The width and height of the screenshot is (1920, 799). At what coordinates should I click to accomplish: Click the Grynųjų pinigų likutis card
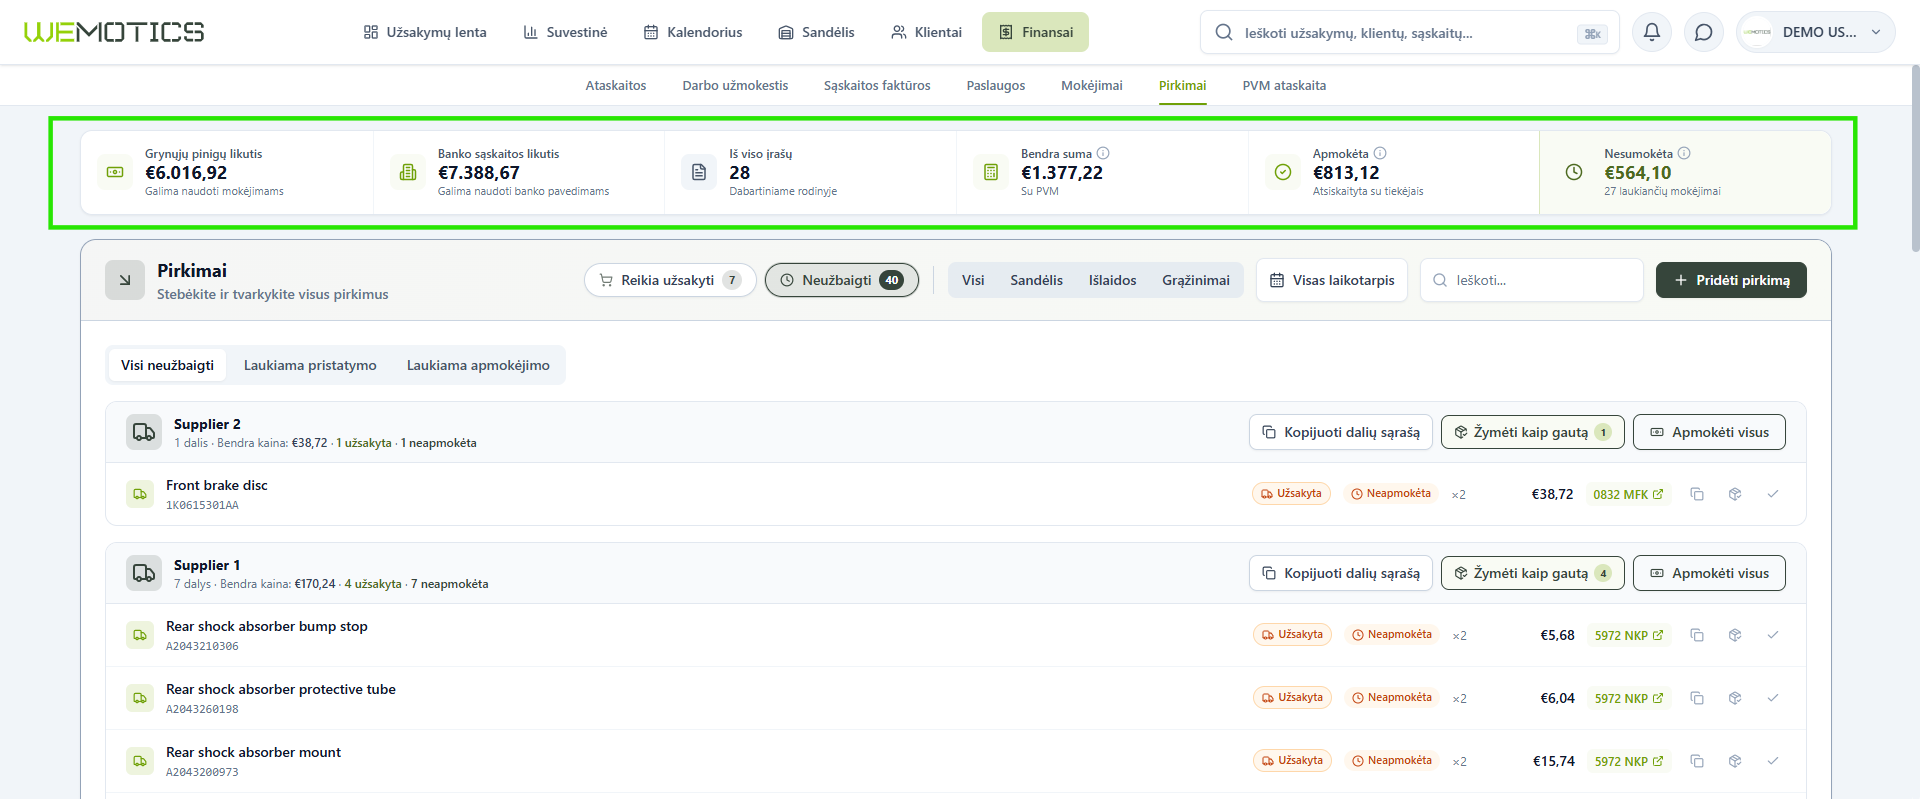coord(227,172)
